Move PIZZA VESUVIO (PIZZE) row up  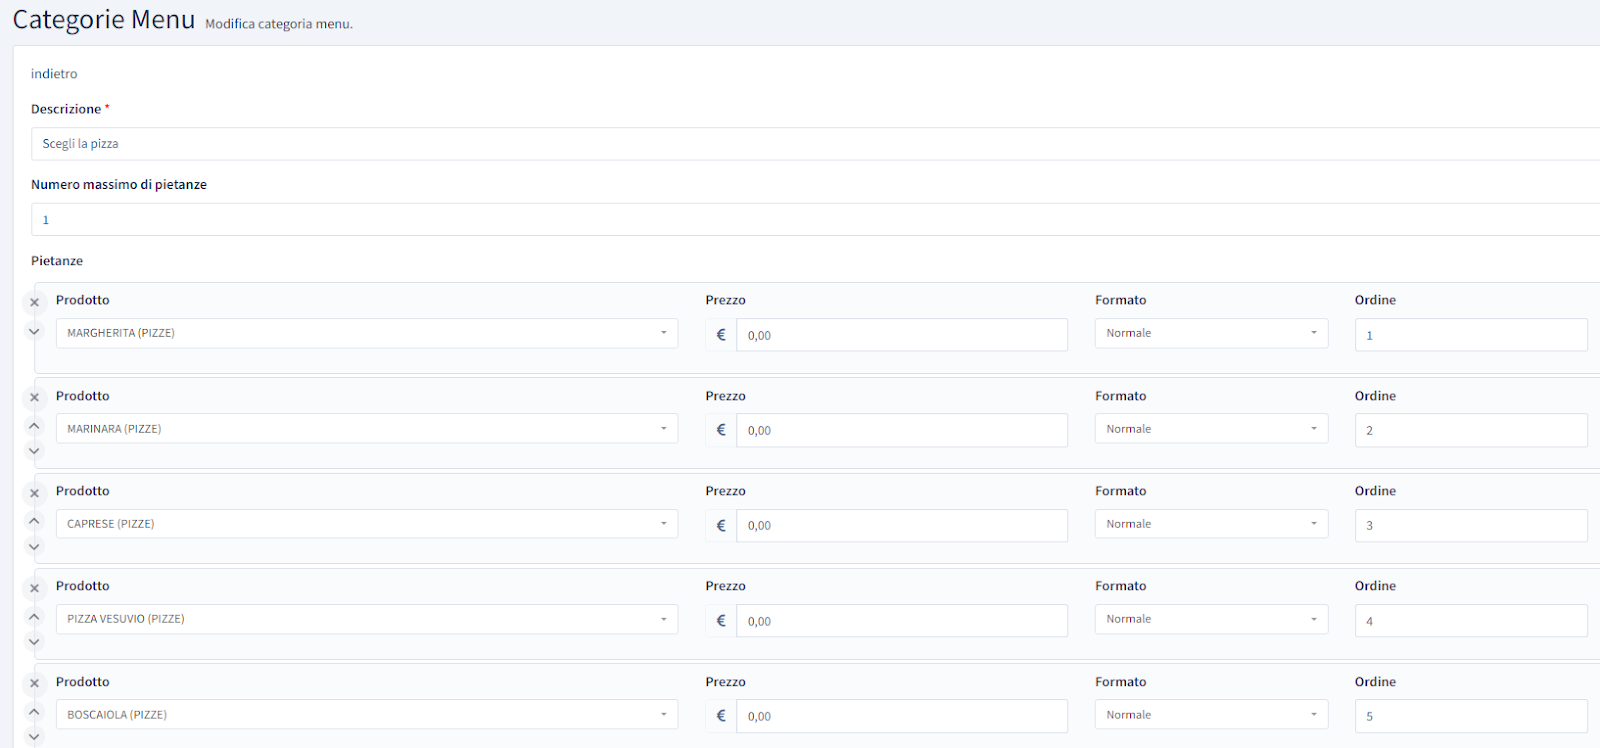pos(34,616)
